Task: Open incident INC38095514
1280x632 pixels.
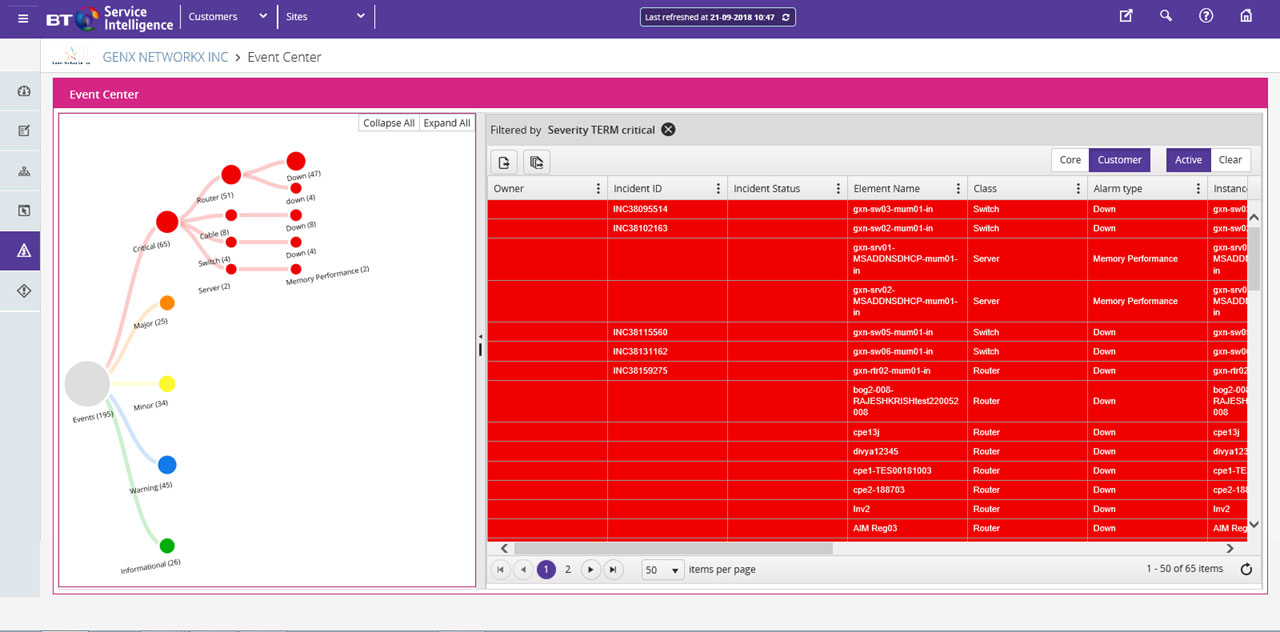Action: click(x=640, y=209)
